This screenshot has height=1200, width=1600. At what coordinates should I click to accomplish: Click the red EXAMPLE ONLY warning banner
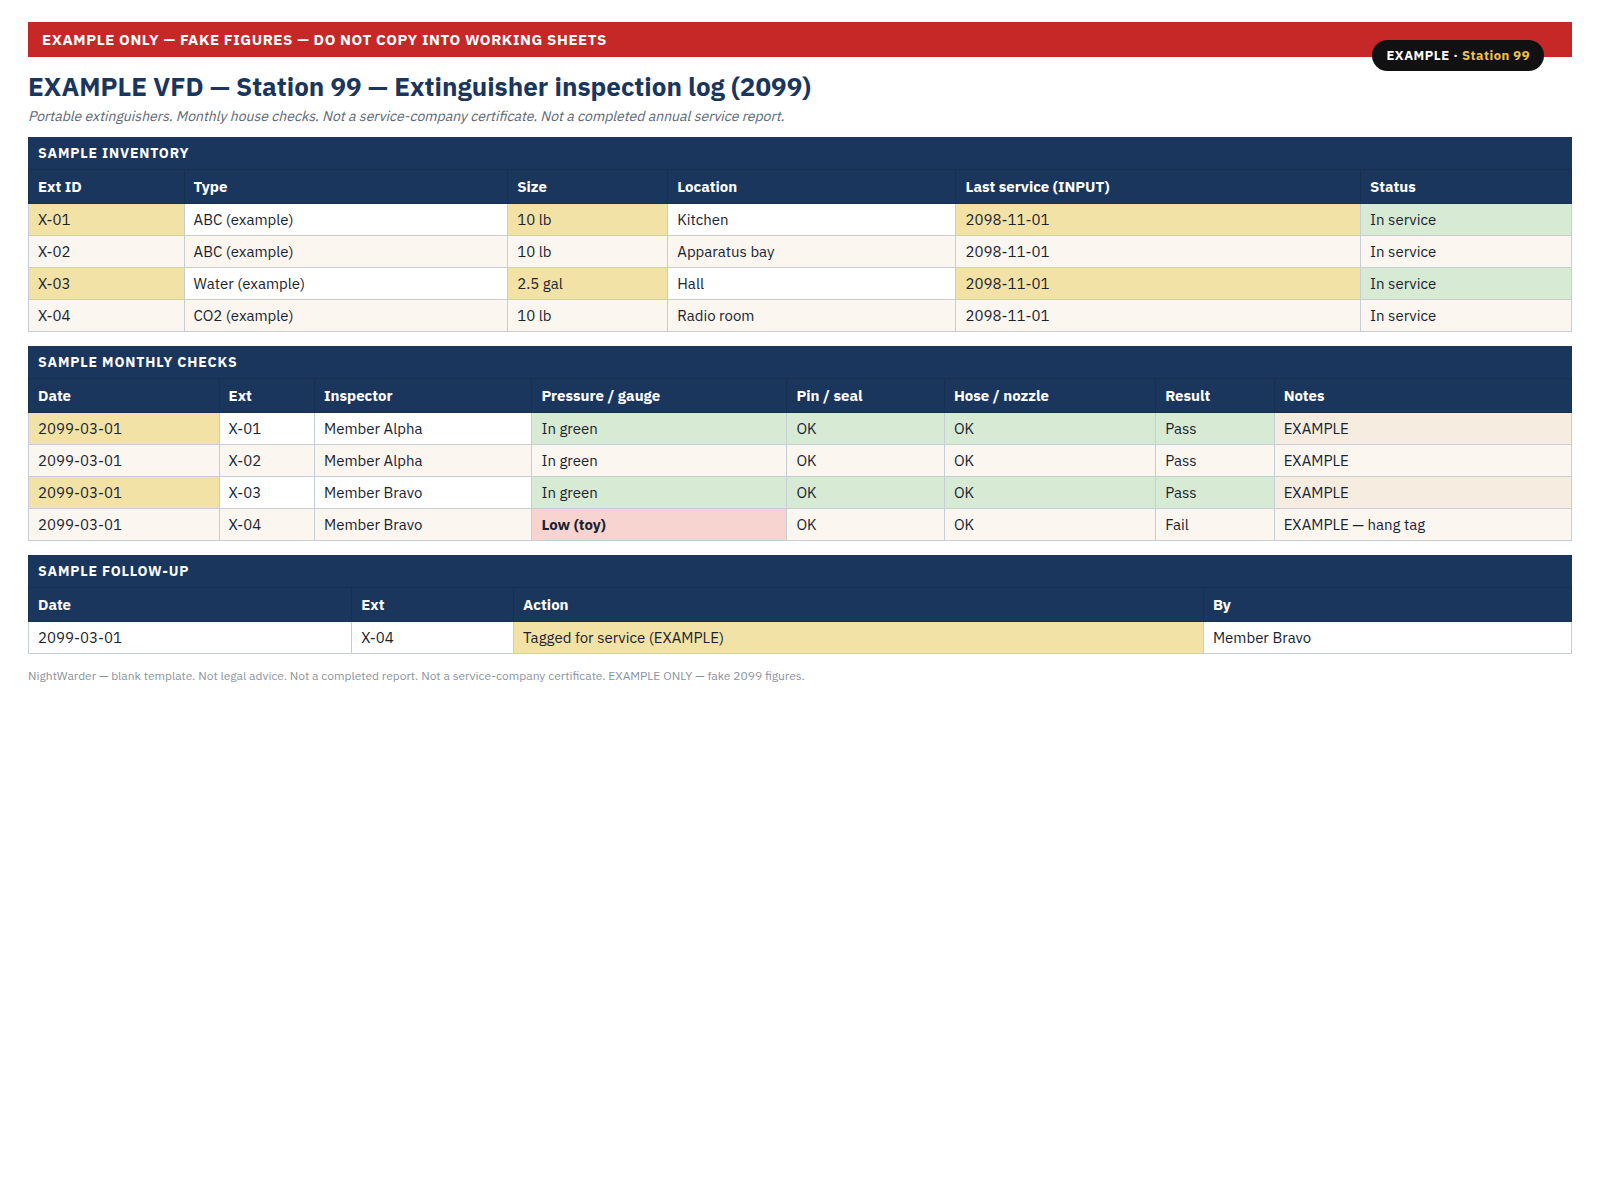pos(800,40)
